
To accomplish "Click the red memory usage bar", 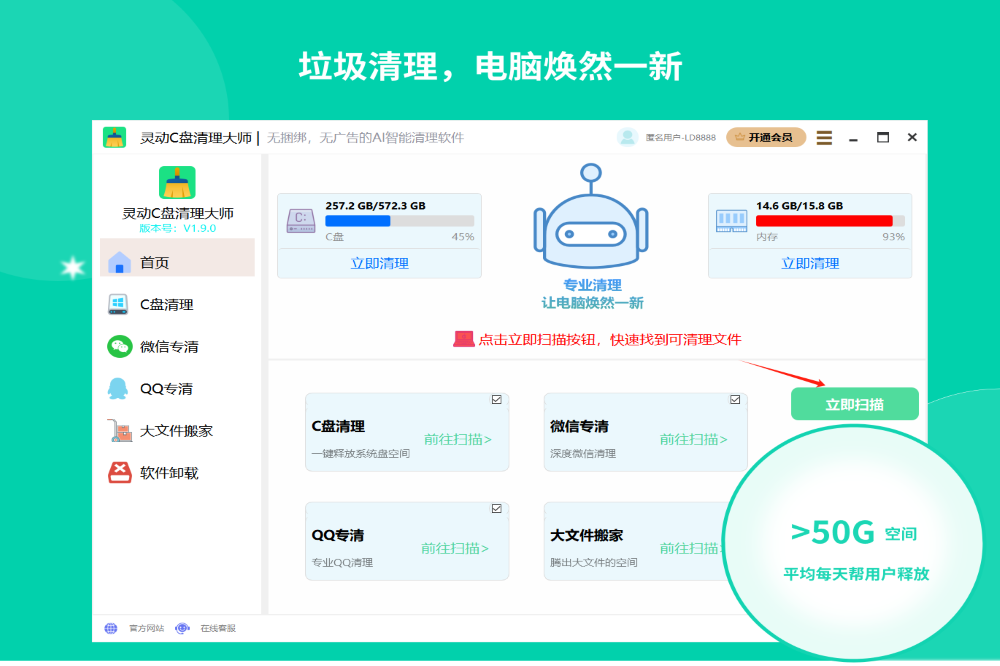I will (825, 221).
